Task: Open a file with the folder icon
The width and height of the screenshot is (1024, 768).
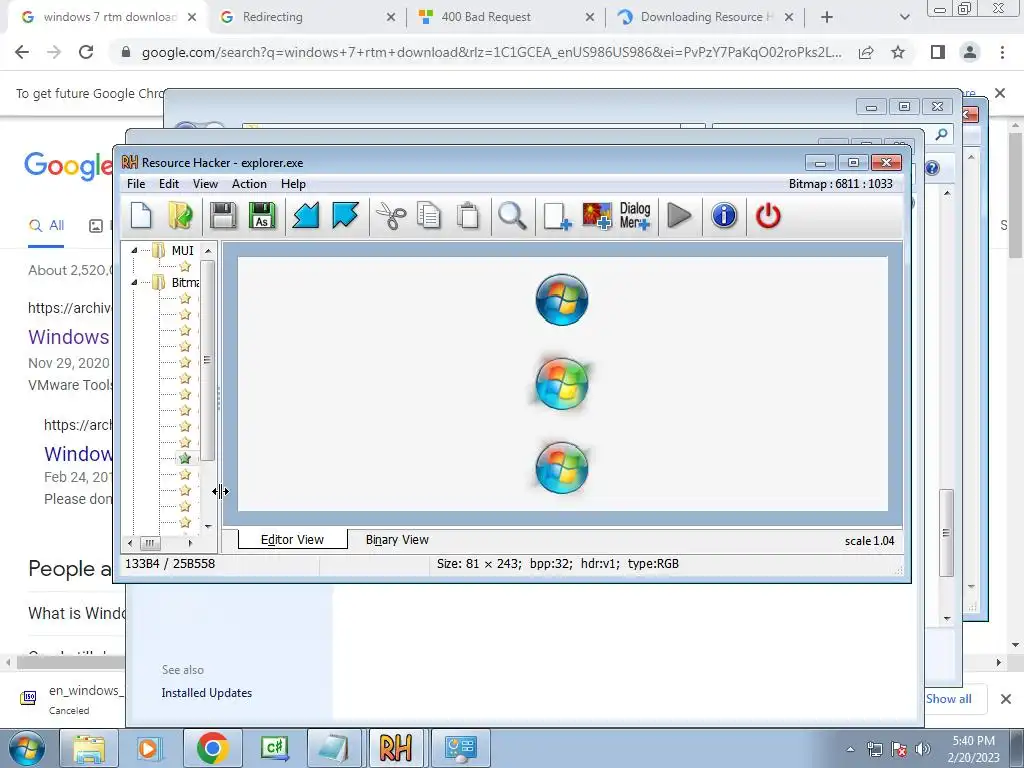Action: click(180, 216)
